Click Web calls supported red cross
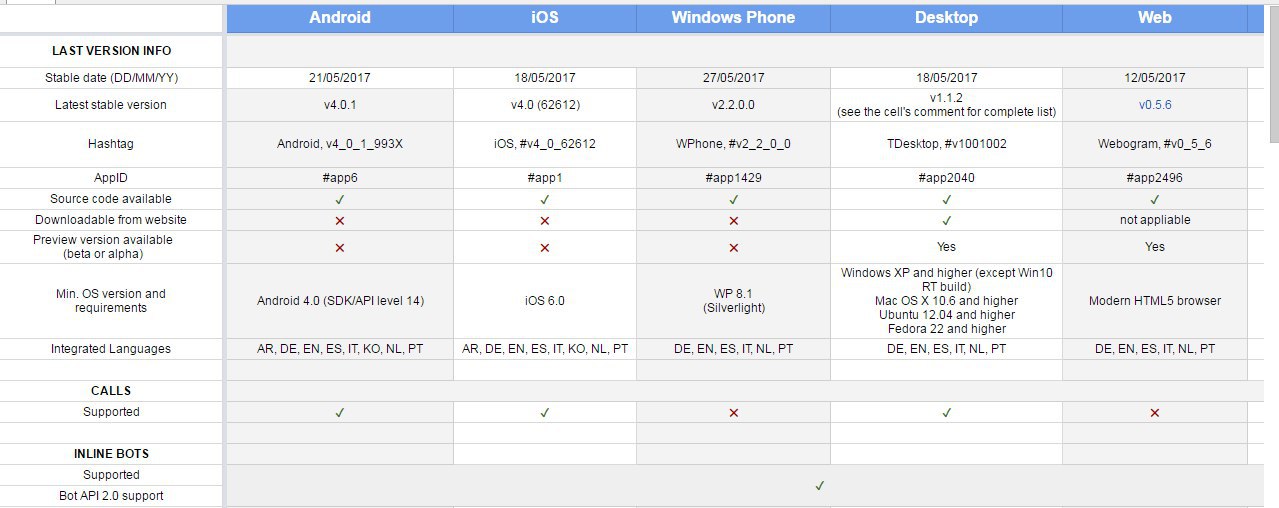The height and width of the screenshot is (508, 1279). (1155, 412)
